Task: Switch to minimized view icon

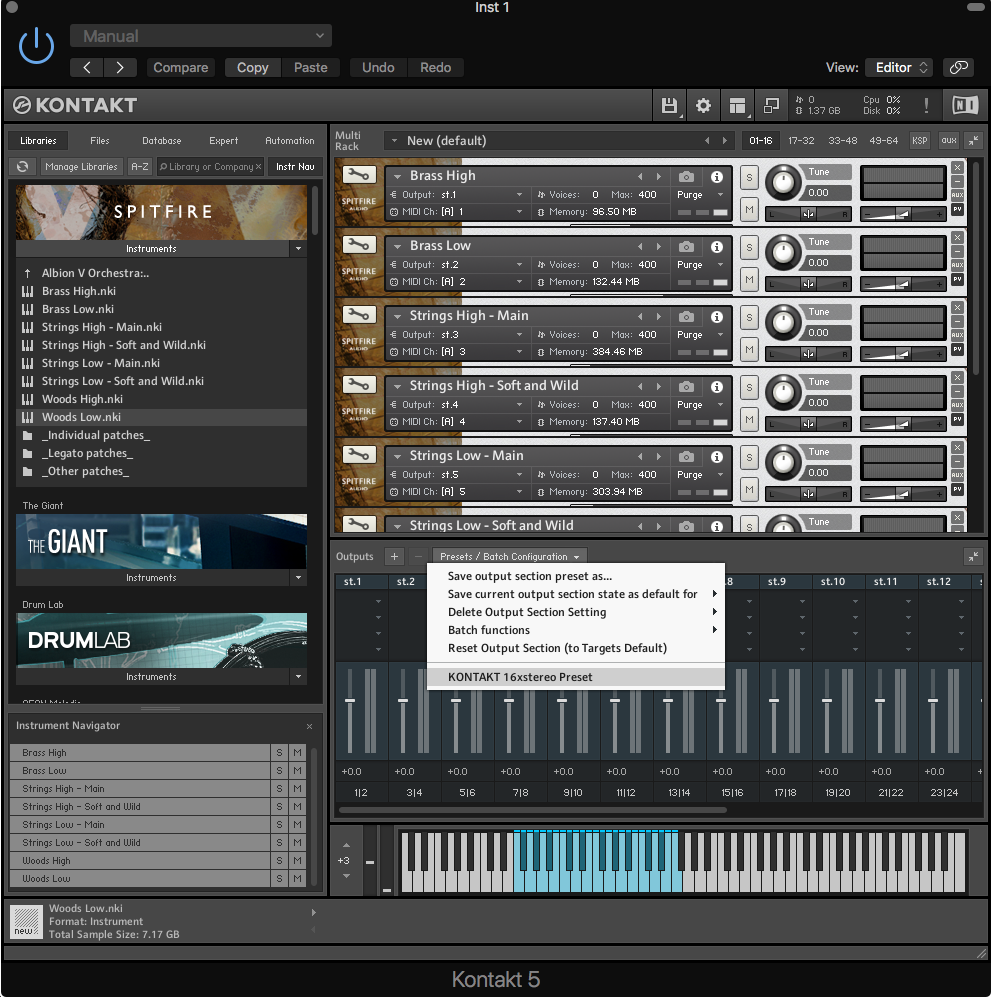Action: (771, 106)
